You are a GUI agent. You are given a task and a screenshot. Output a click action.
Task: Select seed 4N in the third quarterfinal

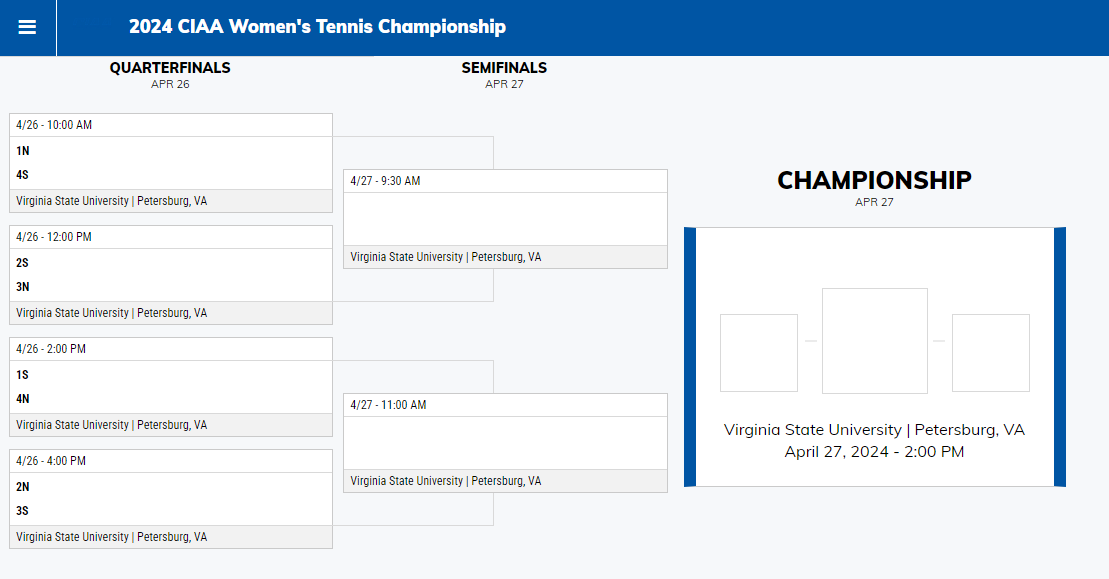[x=20, y=398]
